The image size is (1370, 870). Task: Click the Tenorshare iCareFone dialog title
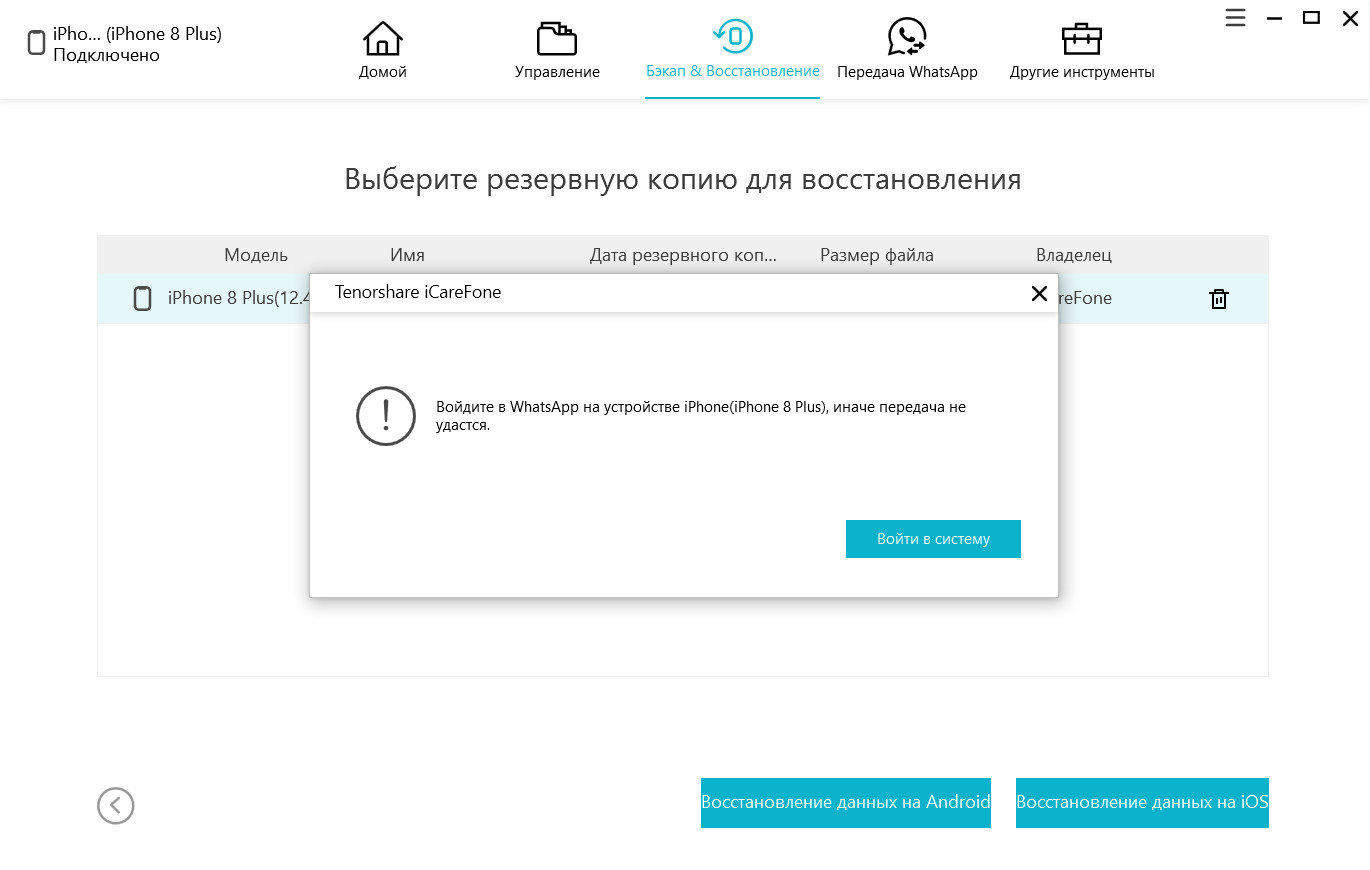point(418,293)
